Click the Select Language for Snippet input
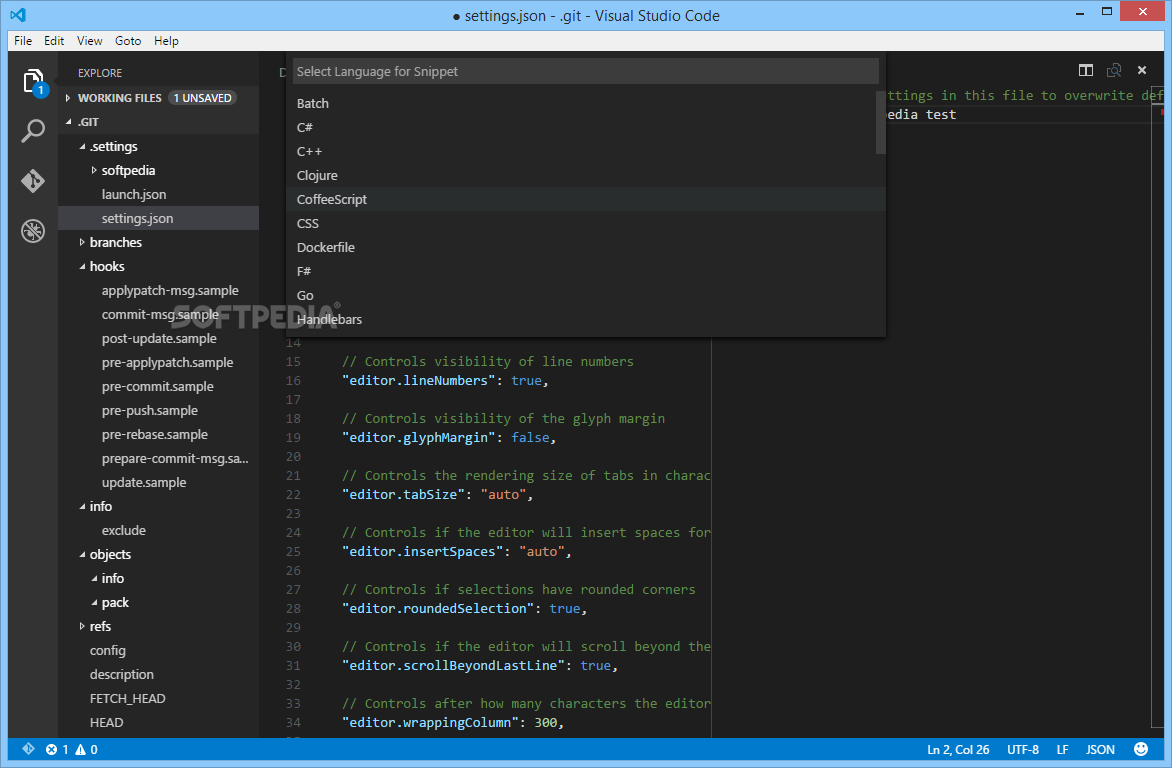Screen dimensions: 1172x768 [585, 71]
